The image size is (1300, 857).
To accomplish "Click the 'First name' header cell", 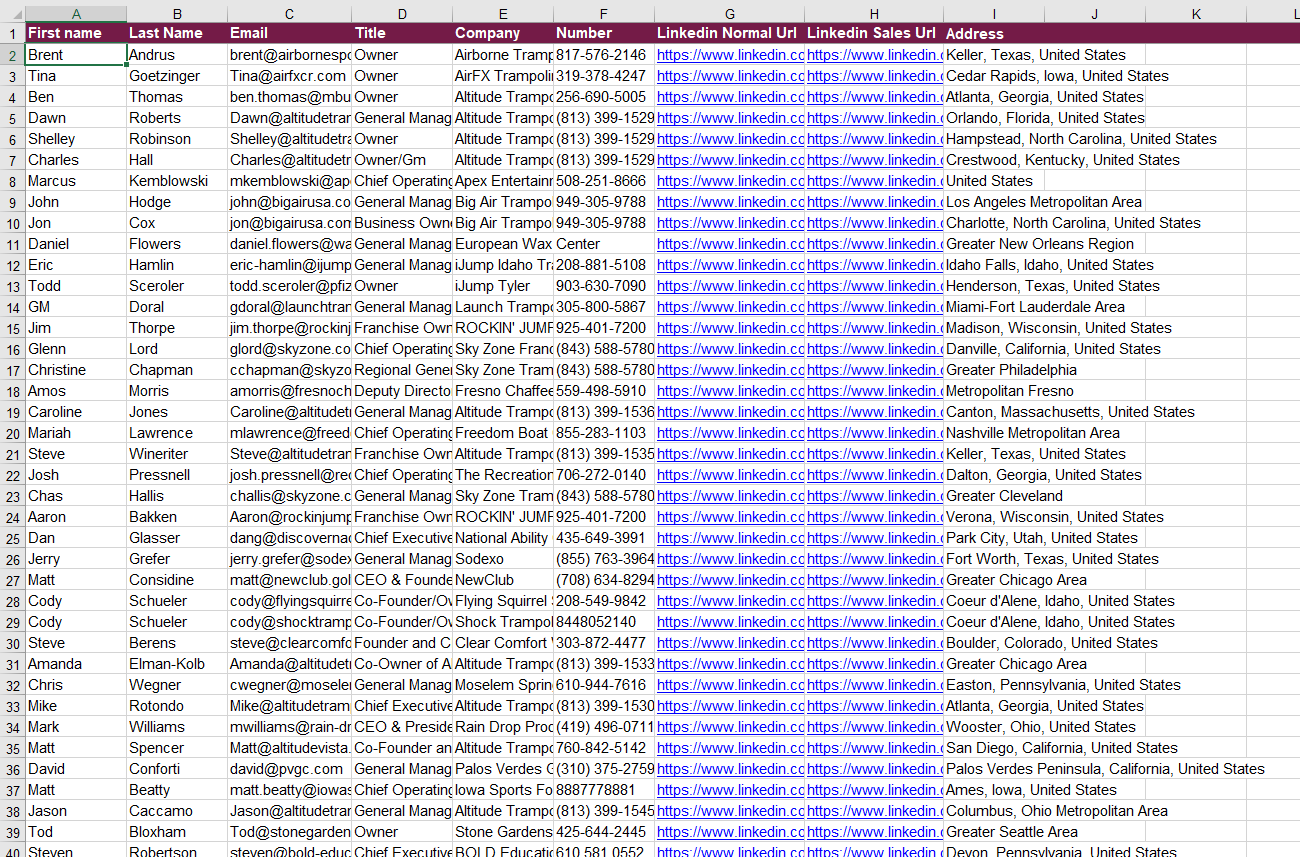I will pyautogui.click(x=76, y=33).
